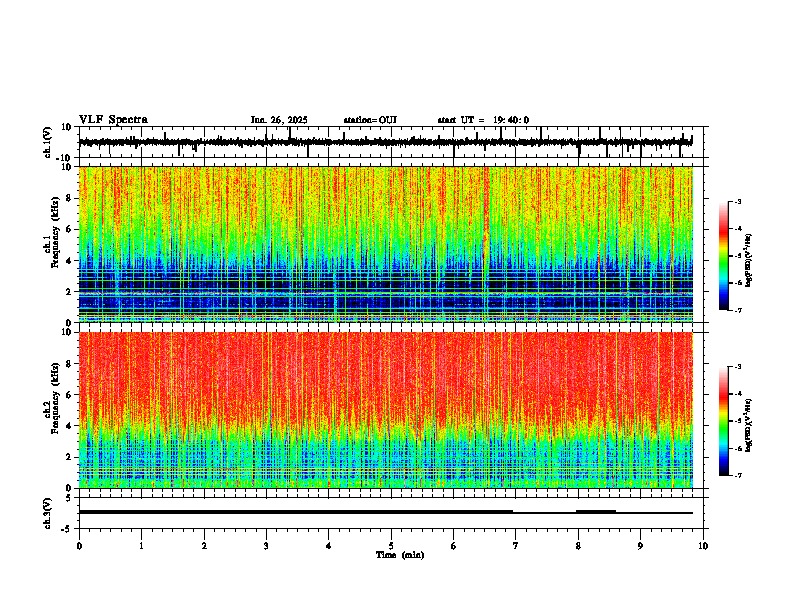Click the ch.3 trace step-down near minute 7
Screen dimensions: 792x612
(513, 512)
